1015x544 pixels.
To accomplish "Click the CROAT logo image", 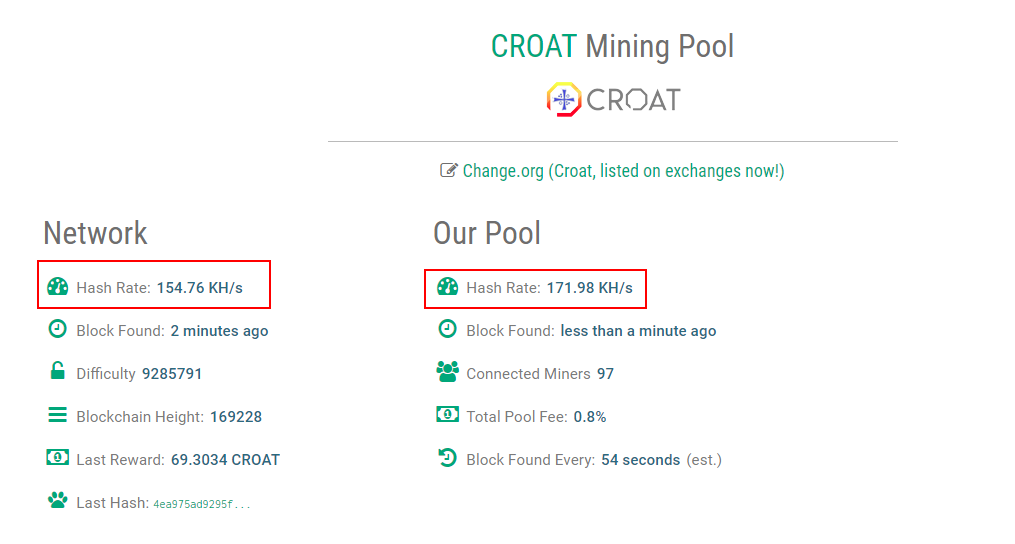I will point(613,100).
